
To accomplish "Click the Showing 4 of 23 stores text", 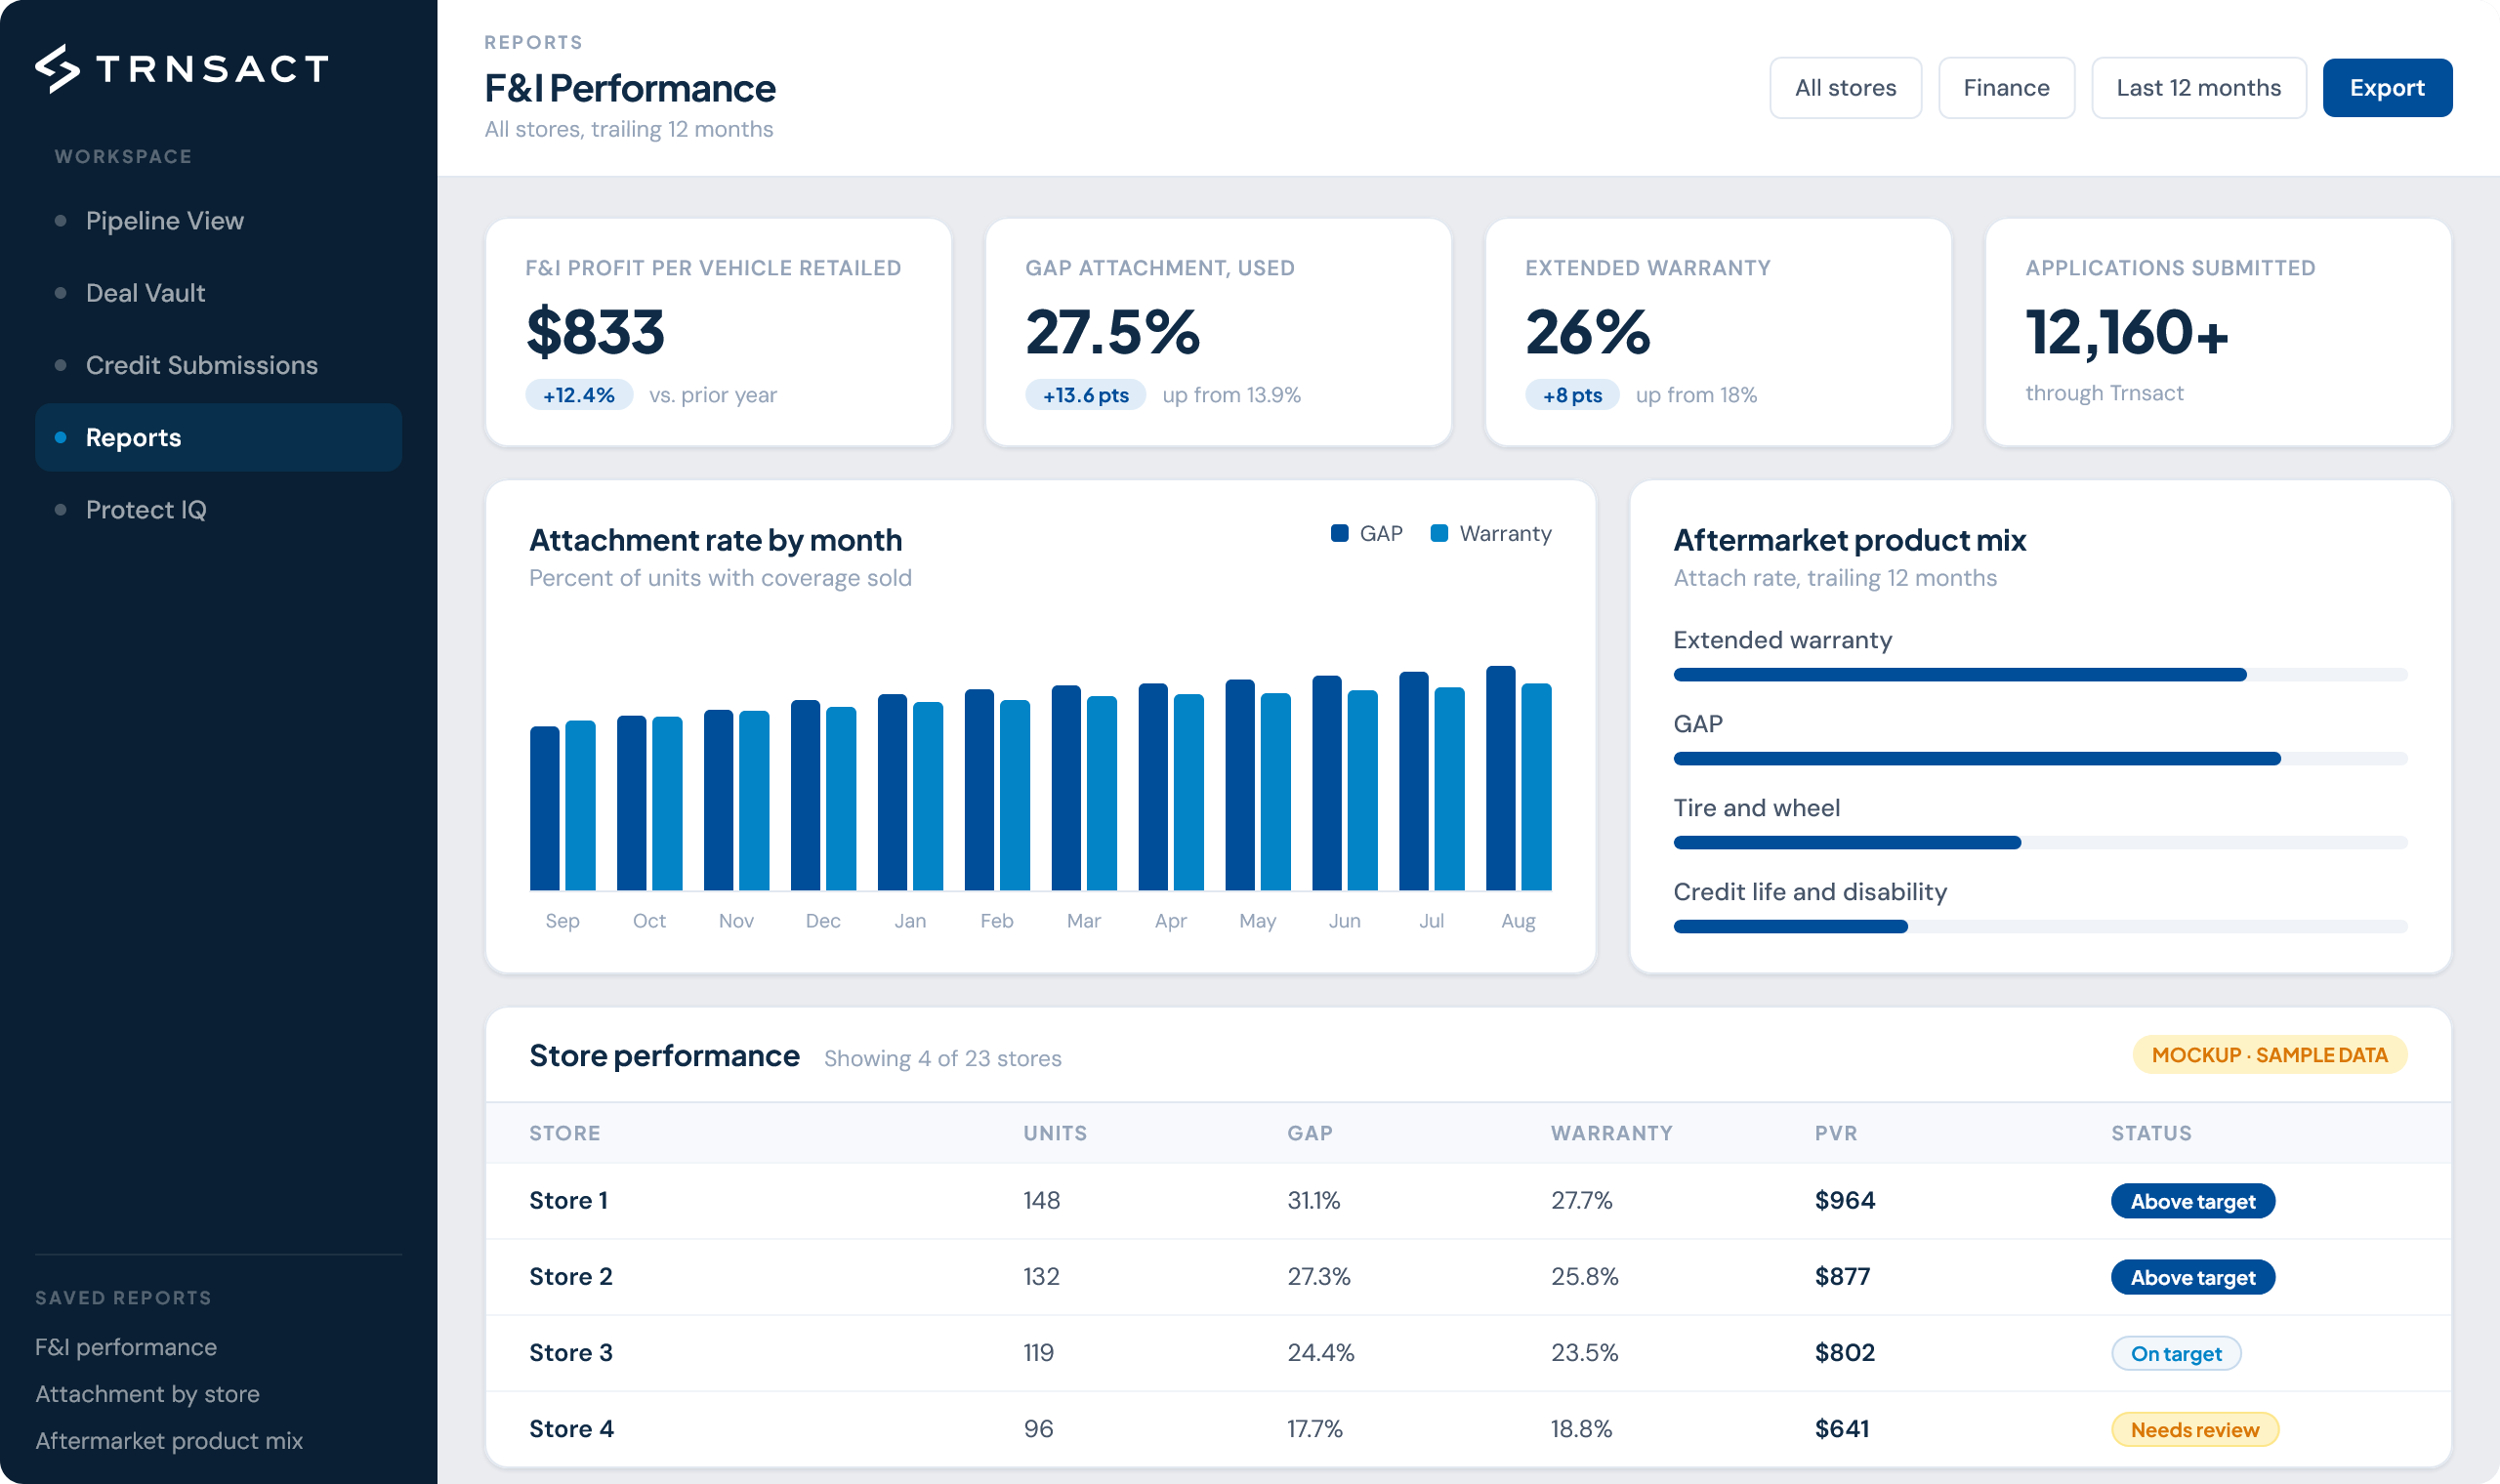I will pyautogui.click(x=943, y=1058).
